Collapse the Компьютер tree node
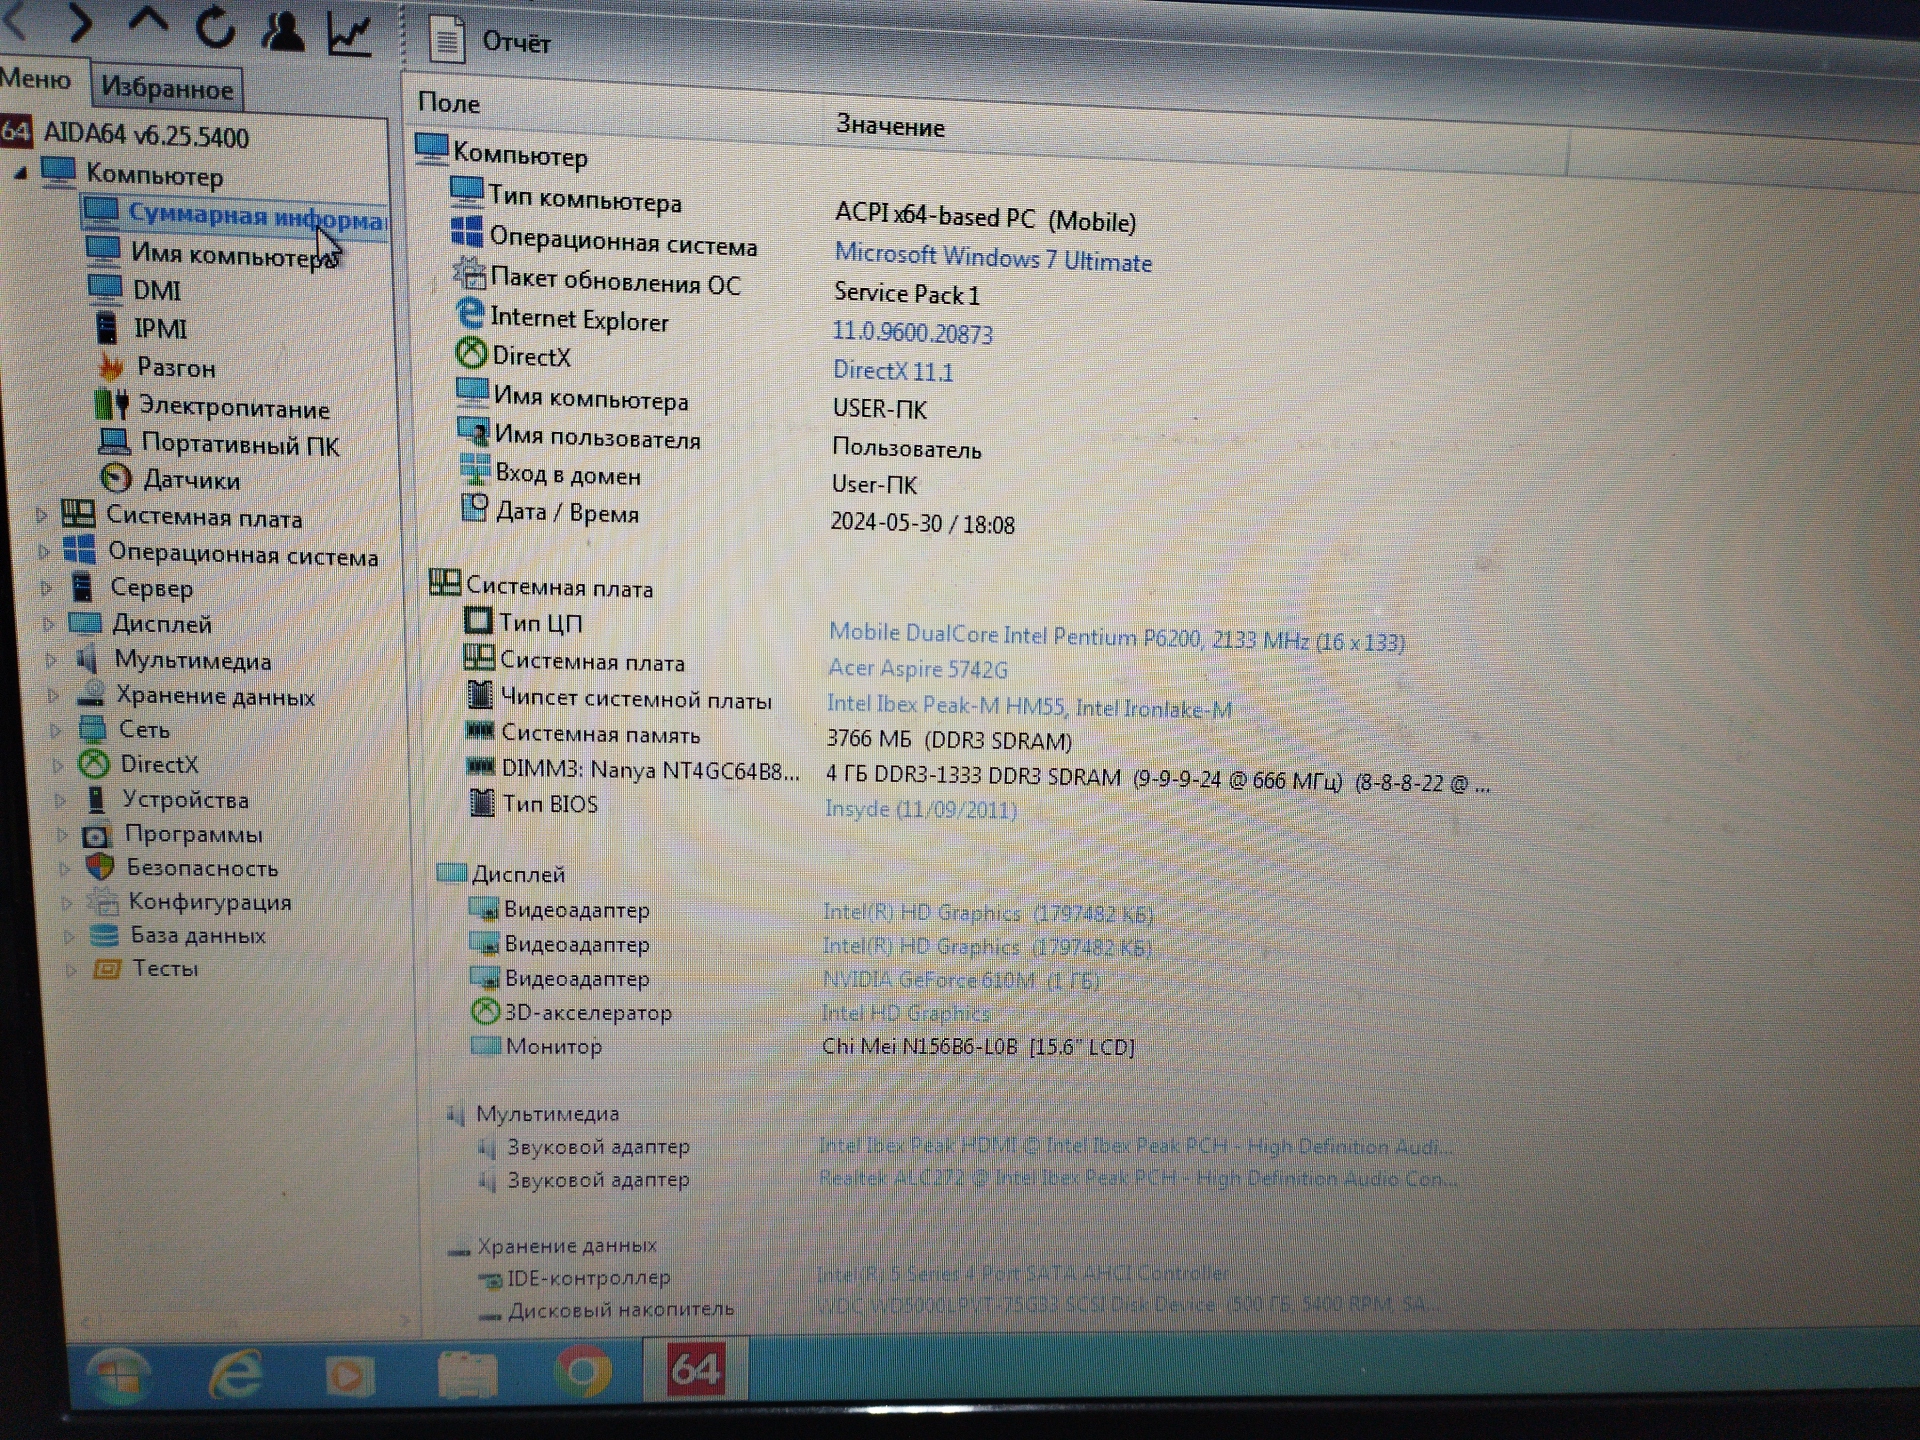Viewport: 1920px width, 1440px height. 20,174
